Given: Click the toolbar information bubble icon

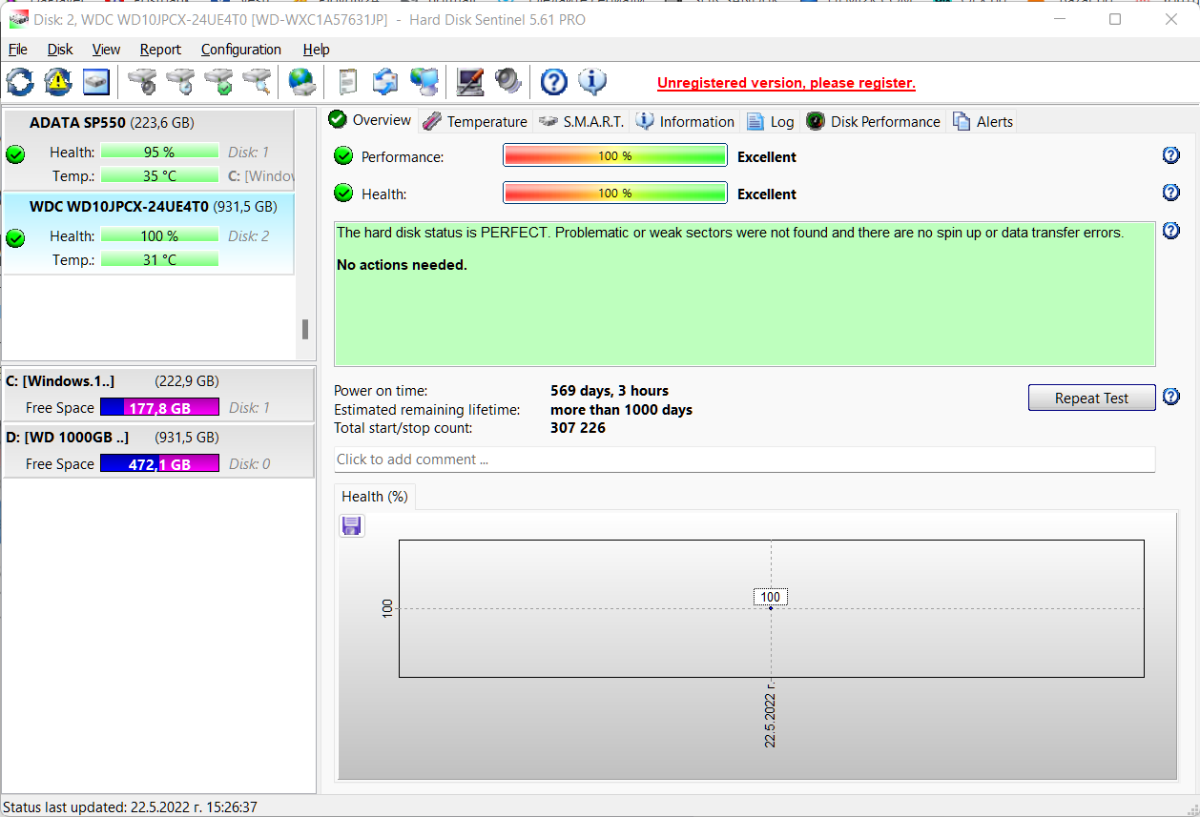Looking at the screenshot, I should [x=592, y=81].
